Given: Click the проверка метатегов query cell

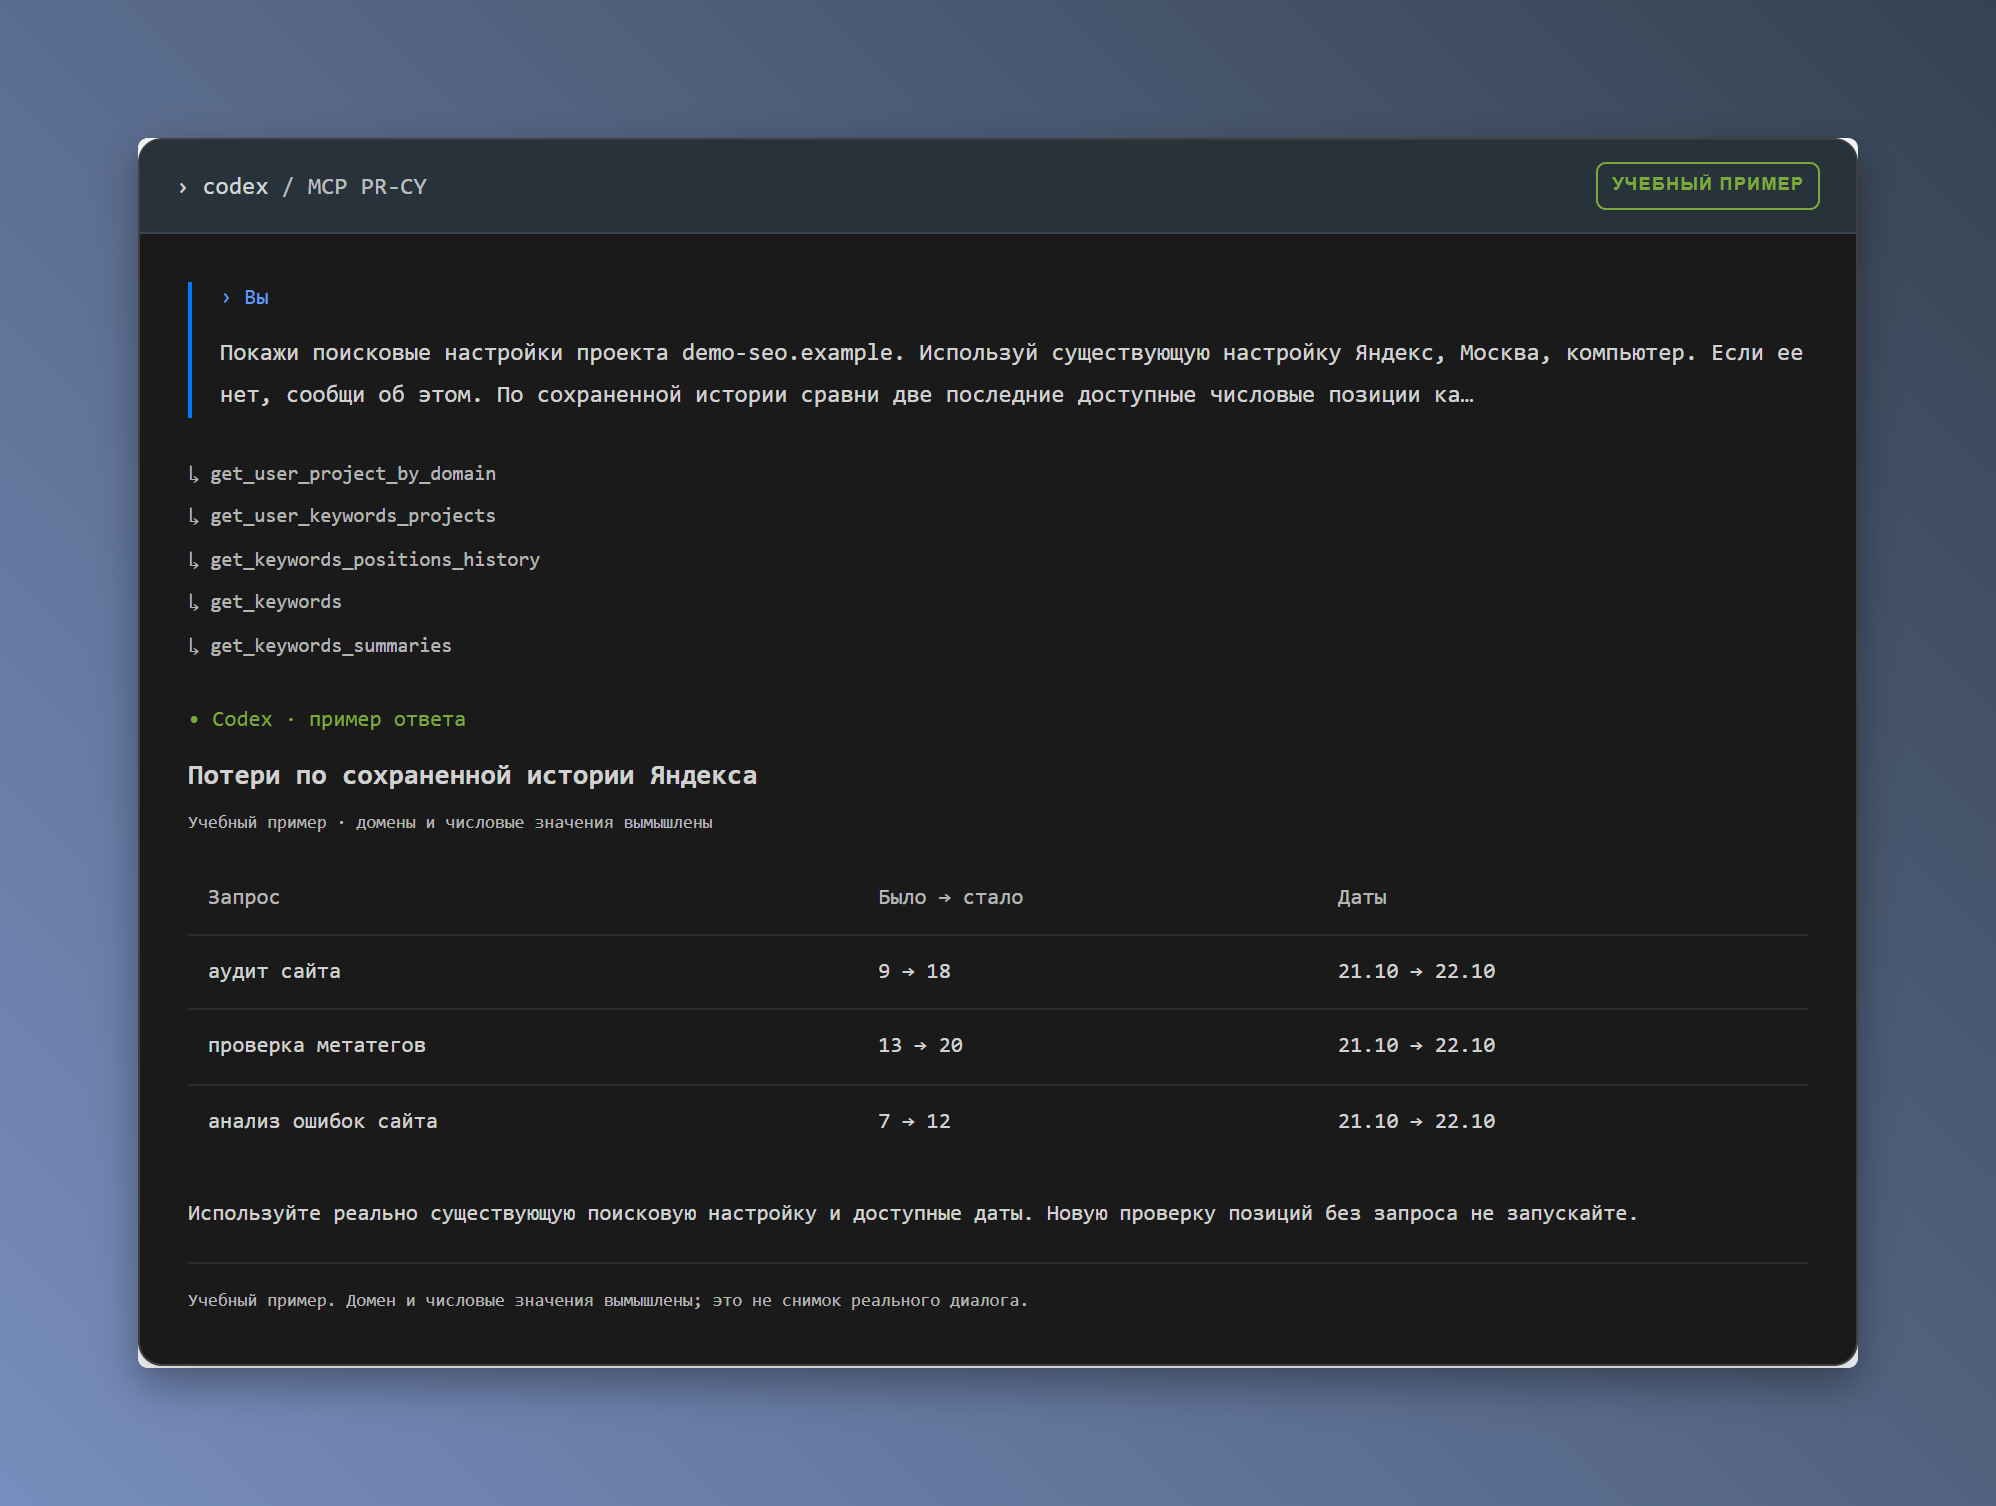Looking at the screenshot, I should click(x=317, y=1046).
